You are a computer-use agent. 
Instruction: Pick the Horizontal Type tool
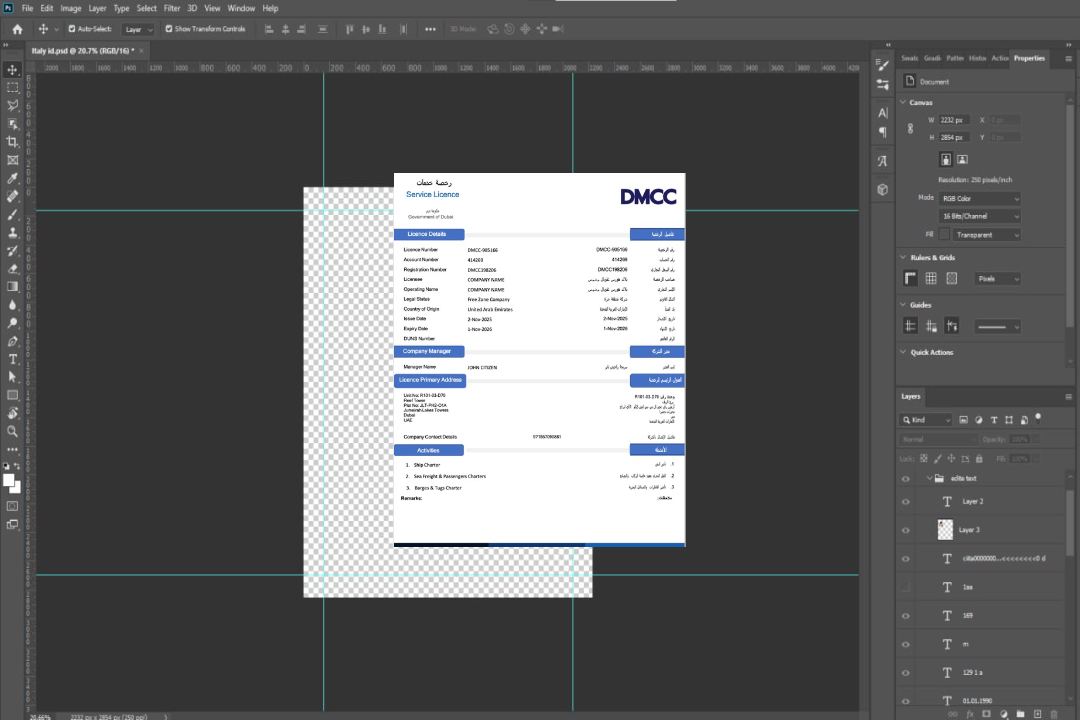click(13, 359)
